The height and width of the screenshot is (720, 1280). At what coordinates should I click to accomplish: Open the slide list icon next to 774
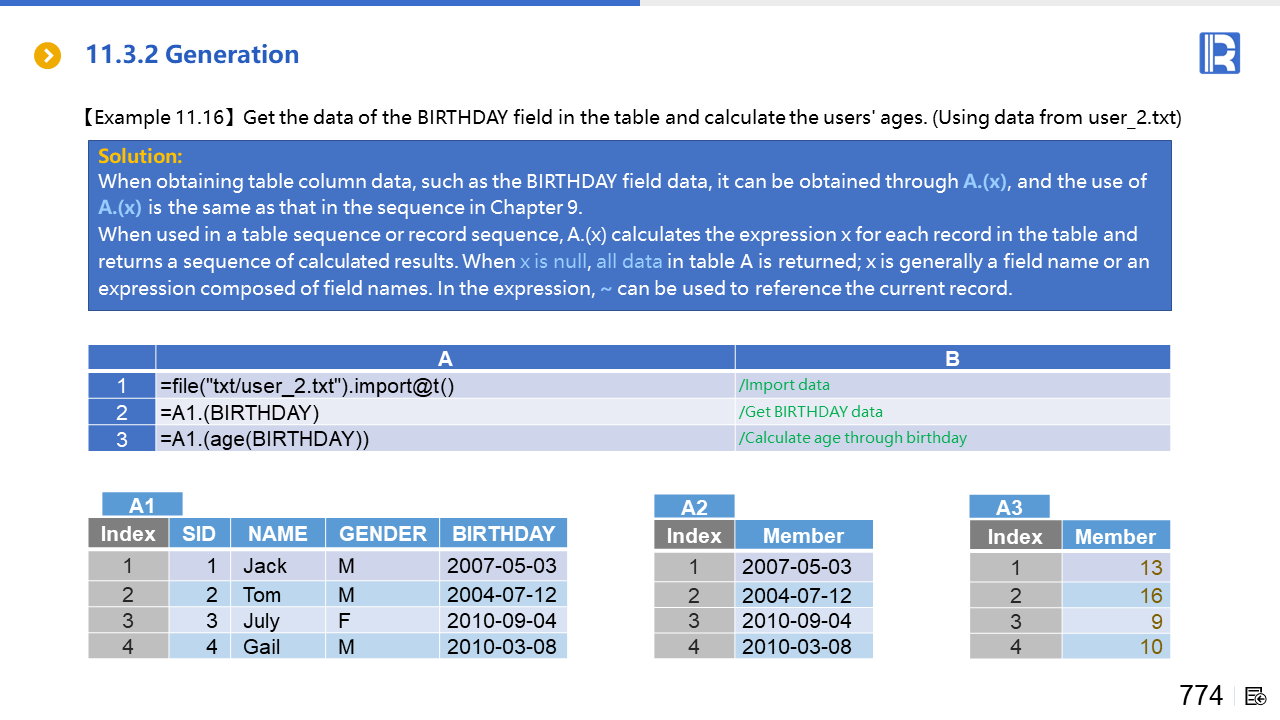coord(1257,696)
